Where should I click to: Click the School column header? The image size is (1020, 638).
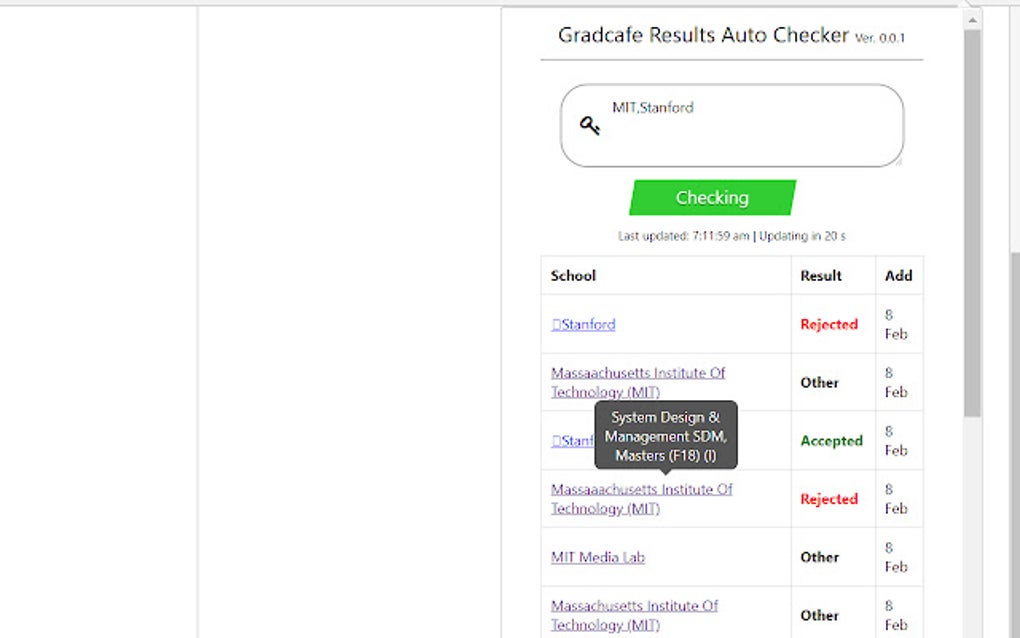[573, 275]
